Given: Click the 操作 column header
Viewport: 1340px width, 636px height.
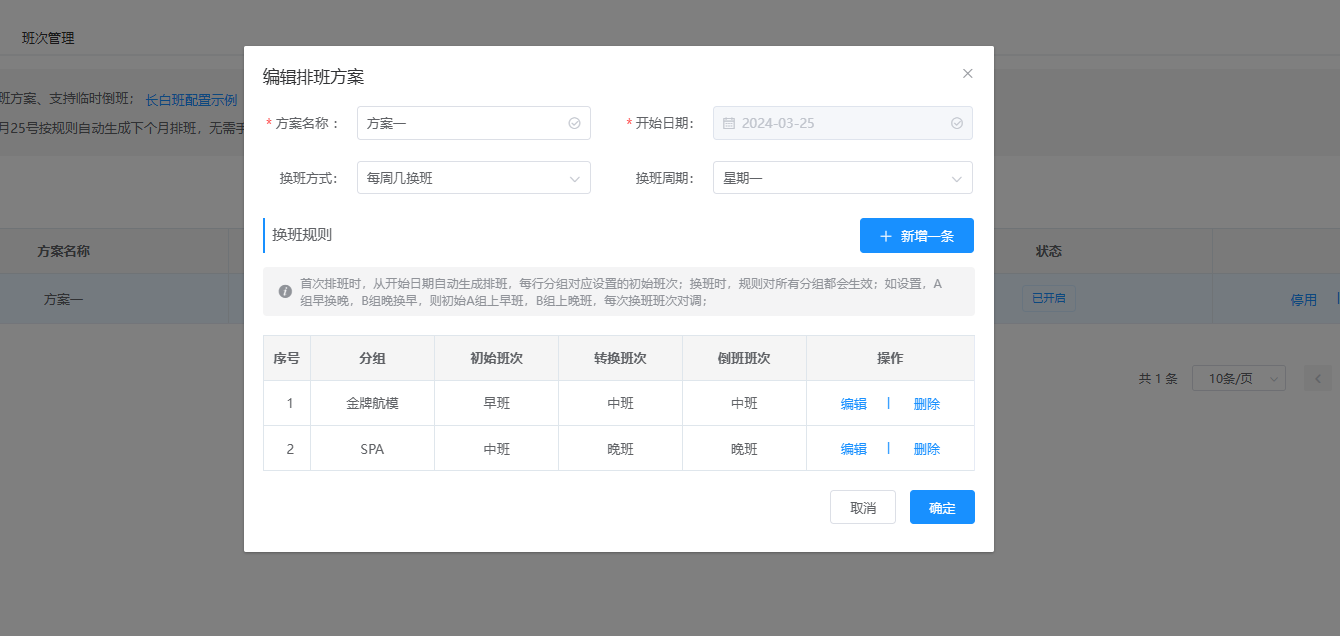Looking at the screenshot, I should point(890,358).
